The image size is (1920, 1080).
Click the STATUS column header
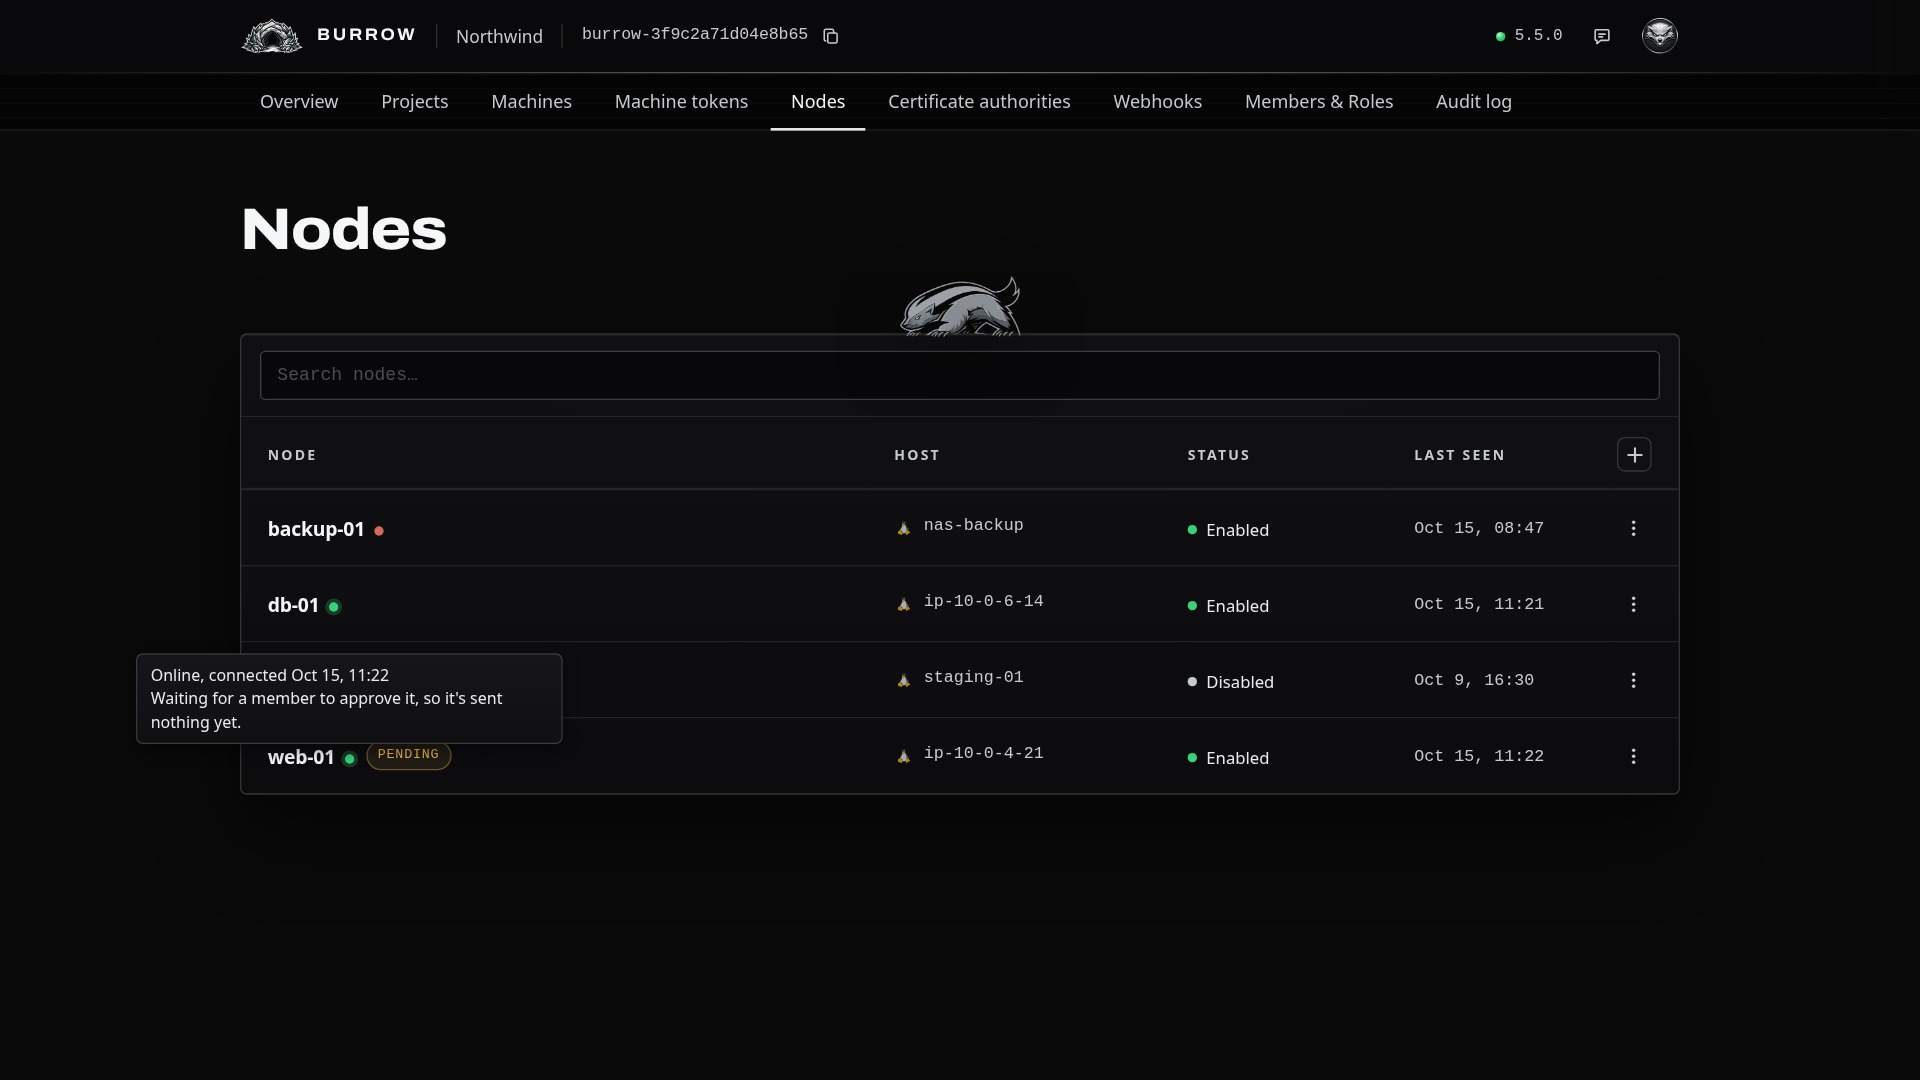(x=1218, y=455)
